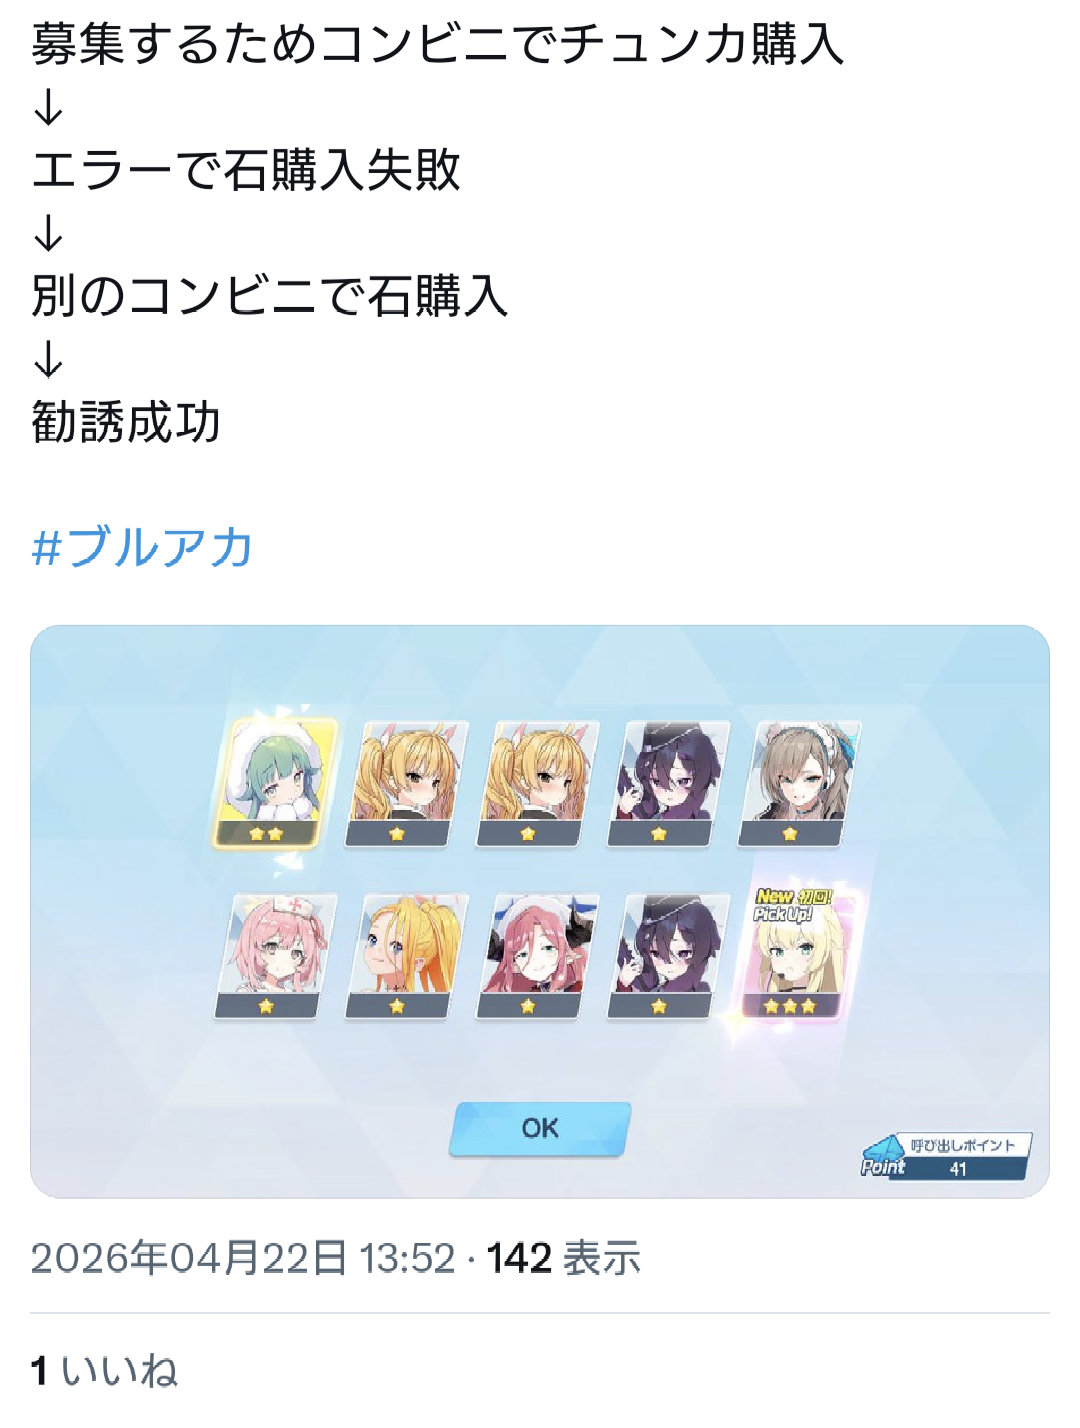Open the attached gacha result image
The image size is (1080, 1428).
tap(540, 911)
